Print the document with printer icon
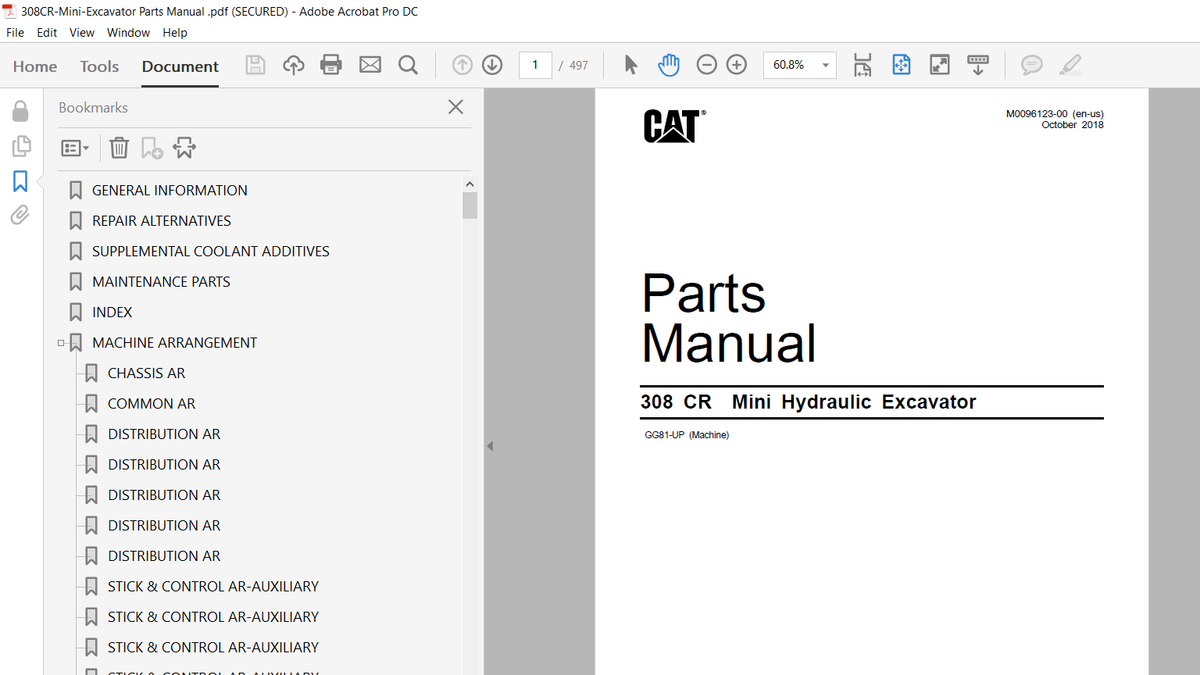 331,65
